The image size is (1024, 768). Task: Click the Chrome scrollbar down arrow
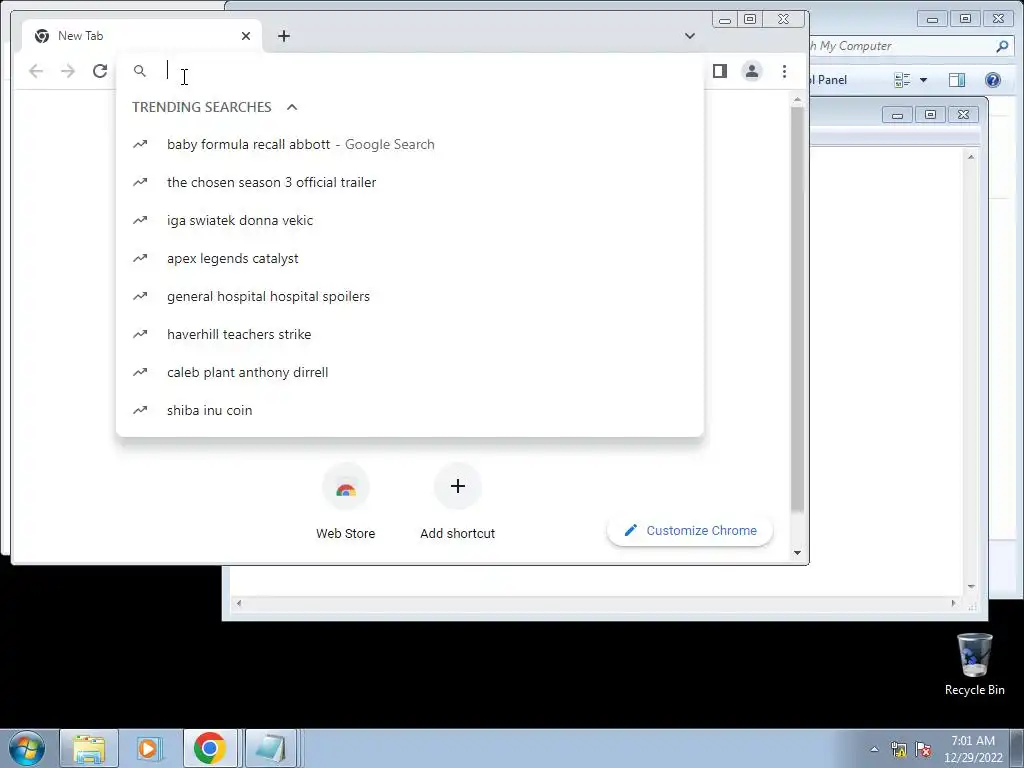797,553
